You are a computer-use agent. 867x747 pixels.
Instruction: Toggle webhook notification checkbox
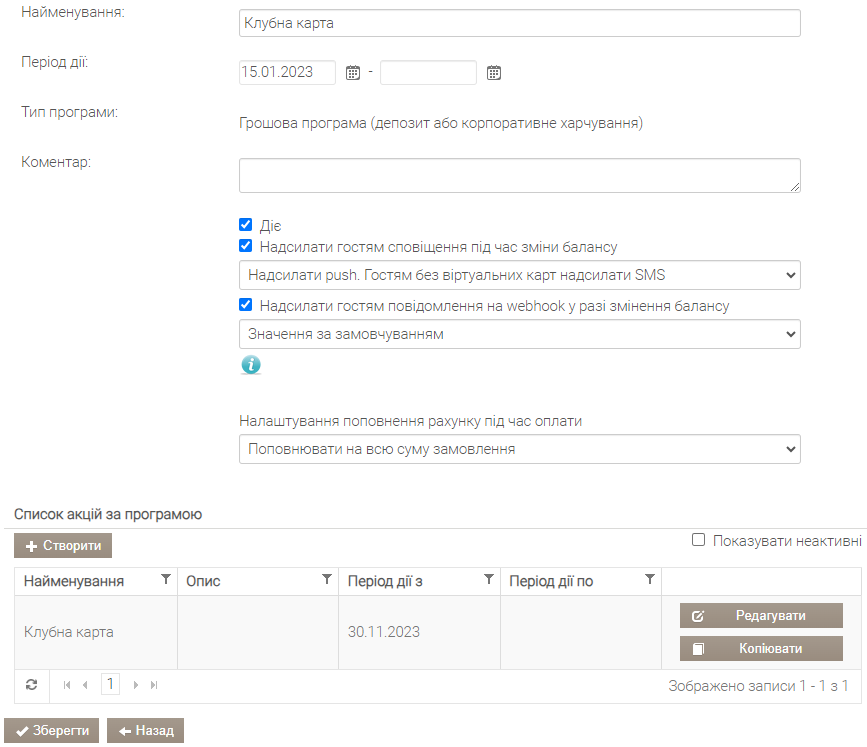[246, 305]
